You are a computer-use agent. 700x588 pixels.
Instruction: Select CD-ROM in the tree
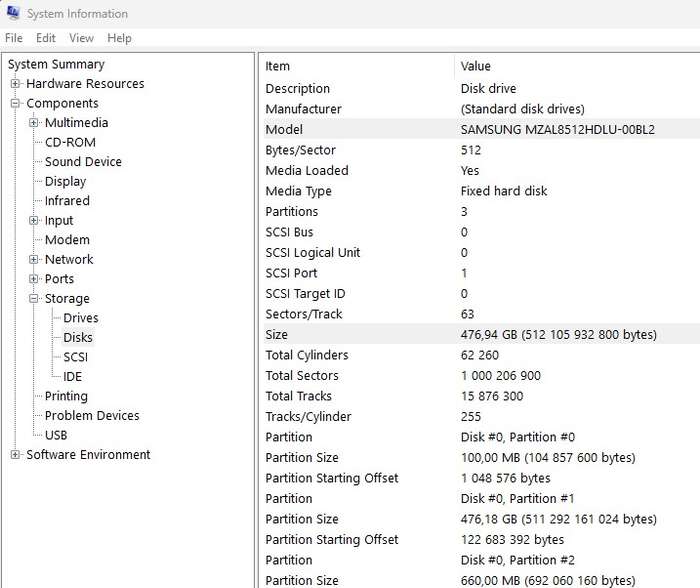coord(70,142)
